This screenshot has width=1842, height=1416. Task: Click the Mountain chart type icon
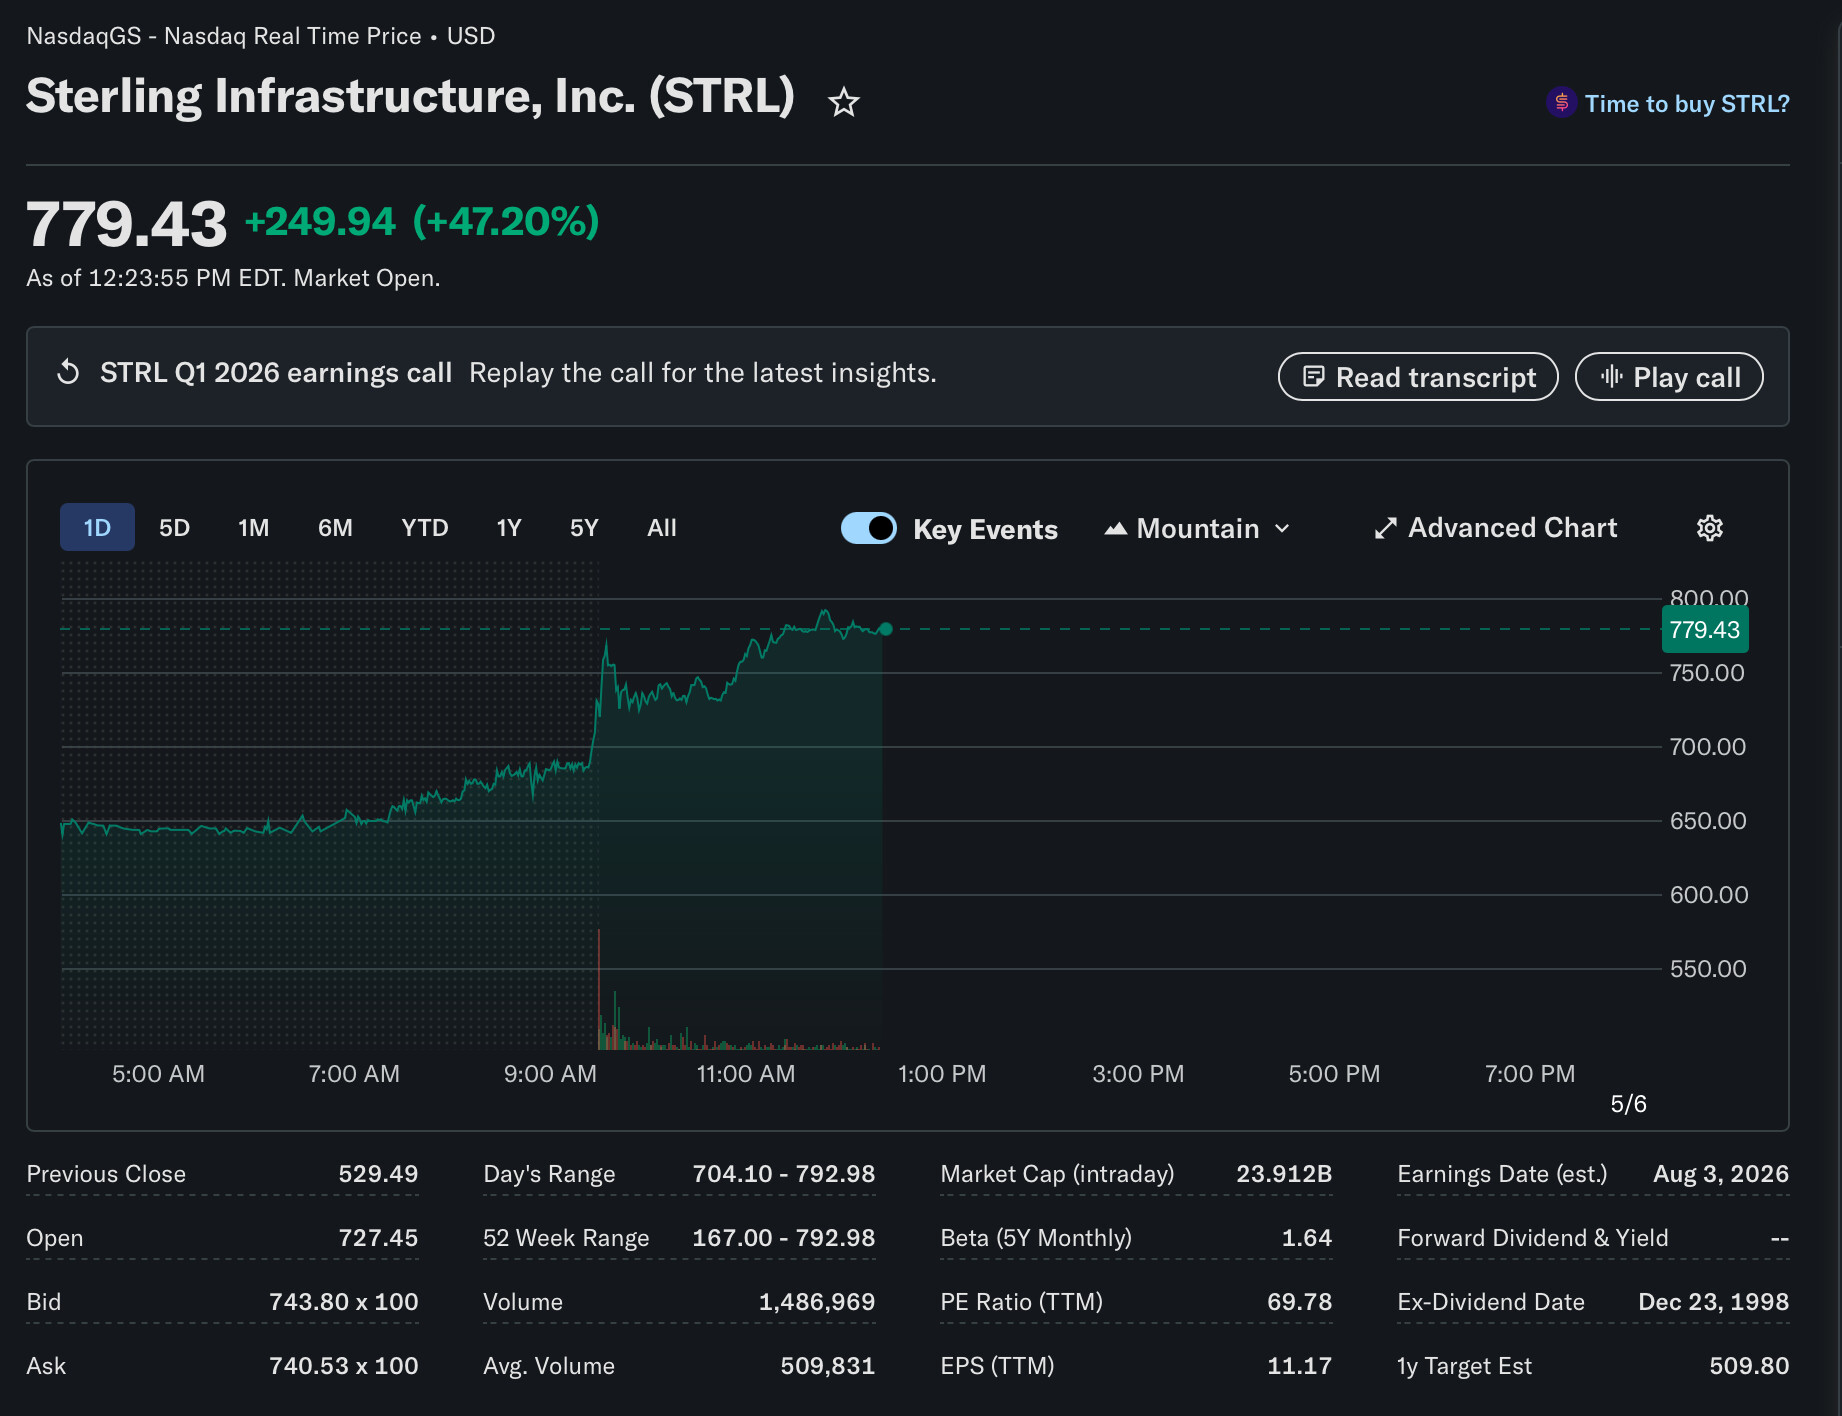tap(1115, 529)
